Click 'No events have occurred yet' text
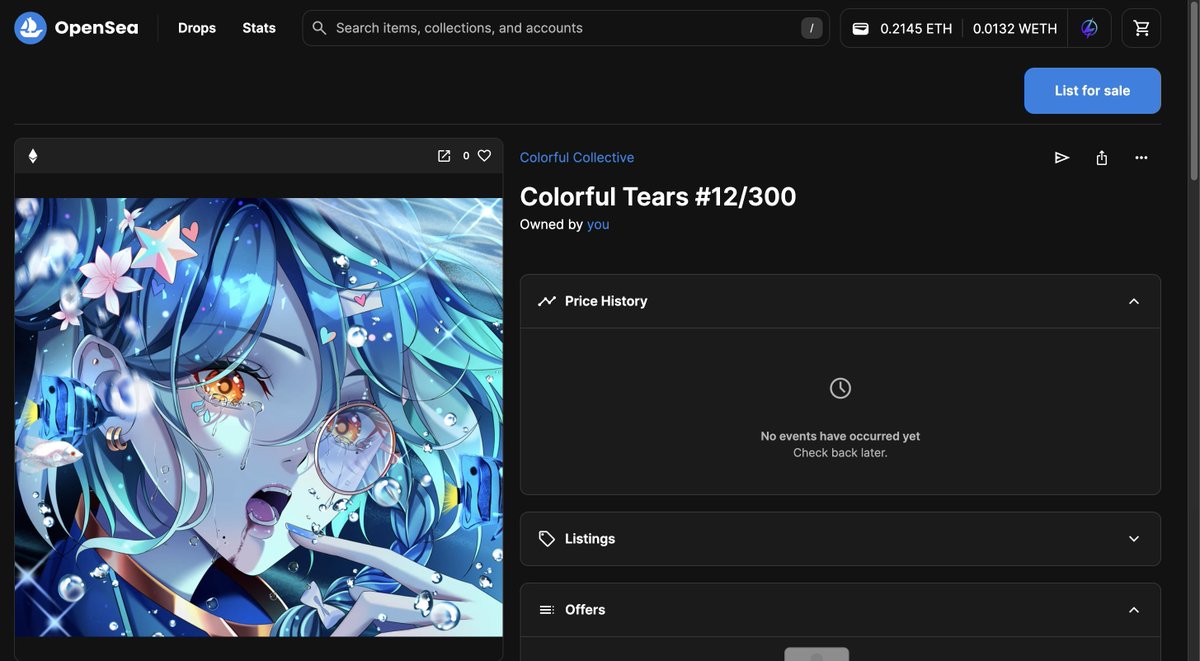1200x661 pixels. click(840, 436)
